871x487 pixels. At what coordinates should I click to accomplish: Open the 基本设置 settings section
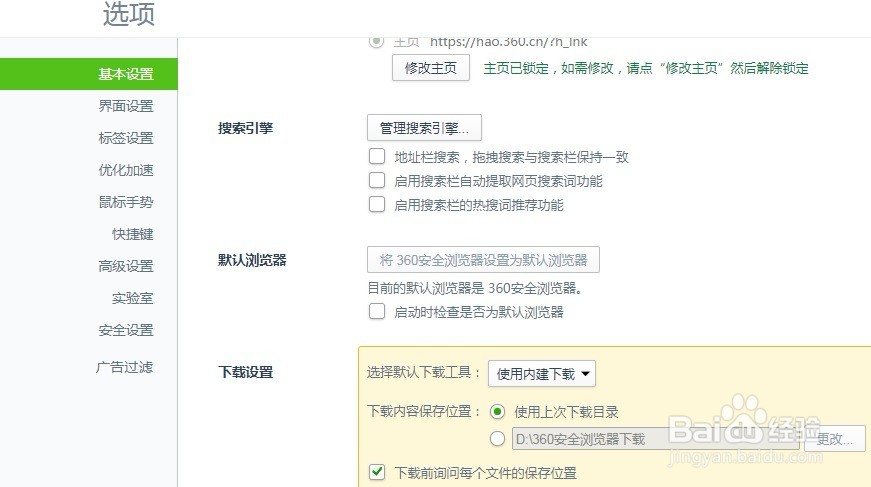[x=89, y=74]
